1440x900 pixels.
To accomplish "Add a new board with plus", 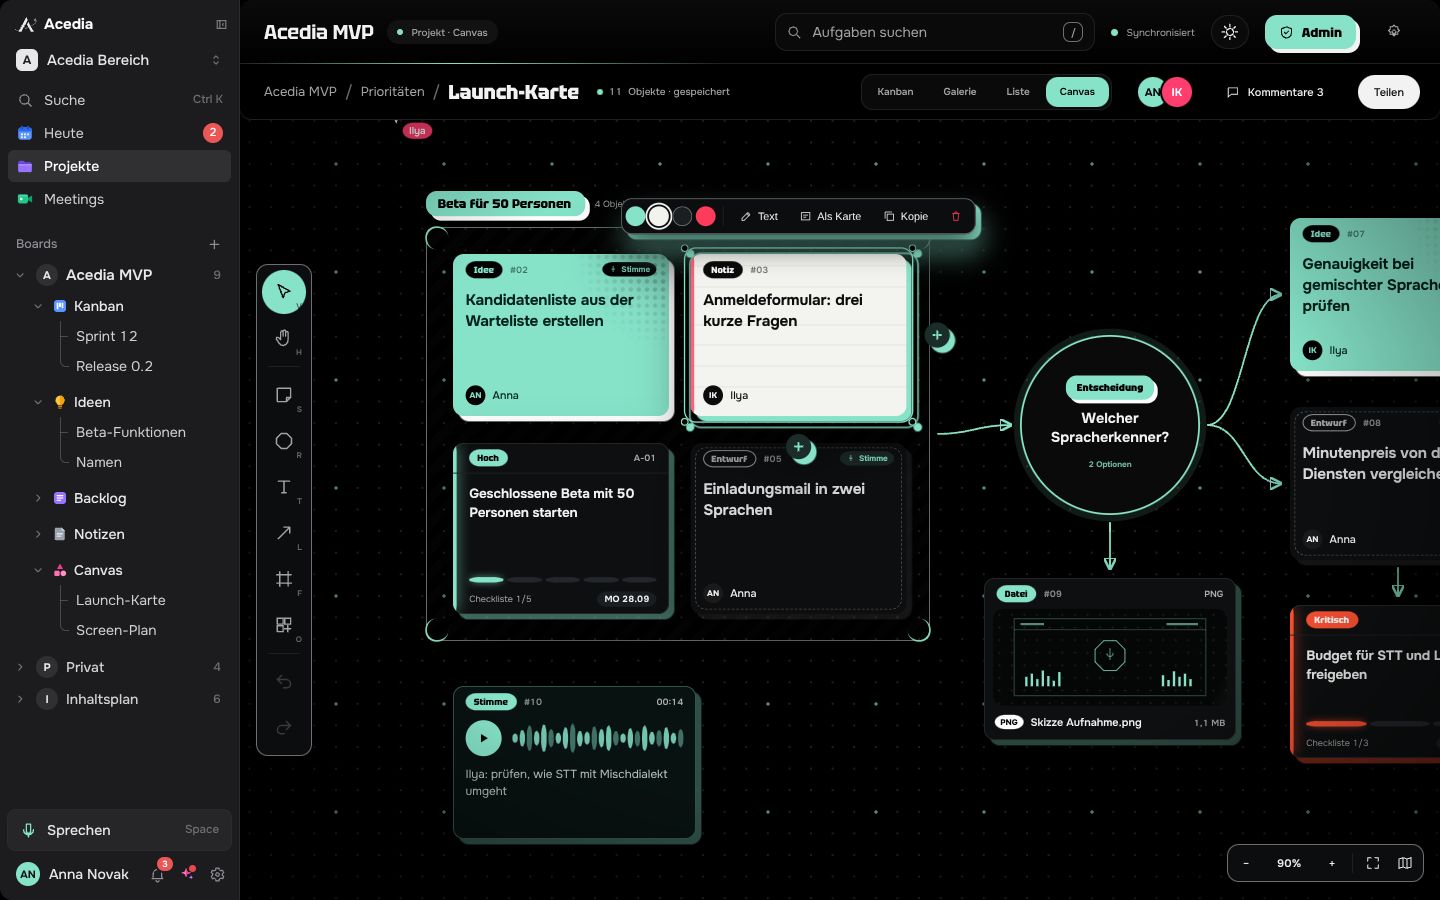I will tap(214, 244).
